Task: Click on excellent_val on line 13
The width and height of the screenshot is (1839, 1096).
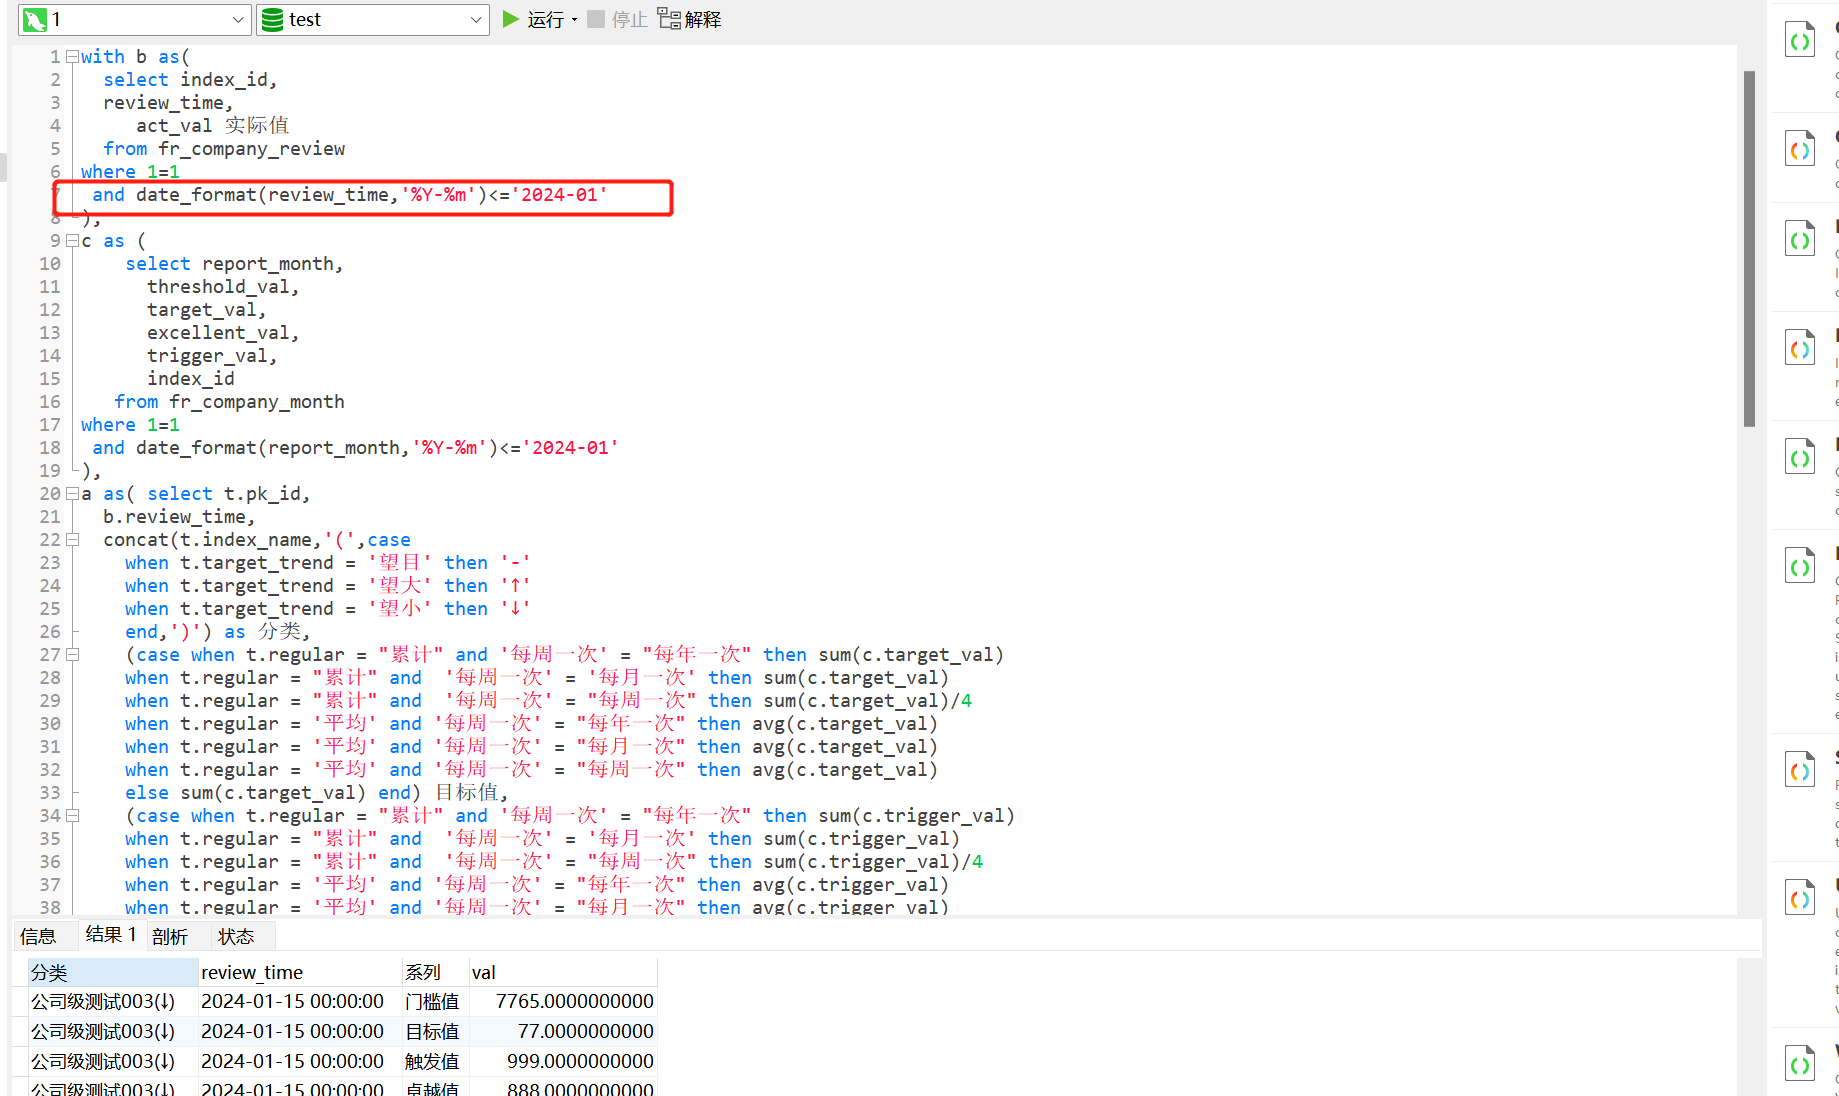Action: [219, 333]
